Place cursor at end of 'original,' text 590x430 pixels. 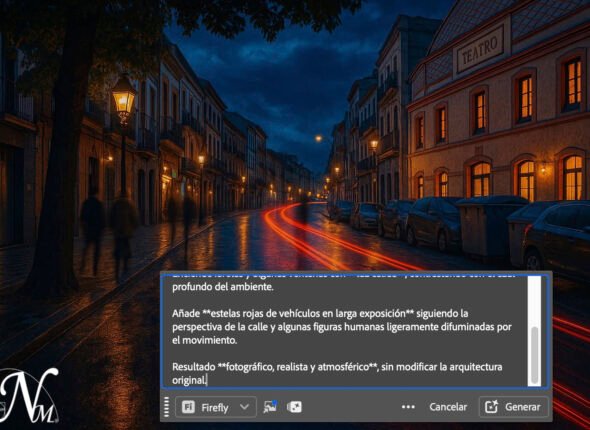point(207,380)
